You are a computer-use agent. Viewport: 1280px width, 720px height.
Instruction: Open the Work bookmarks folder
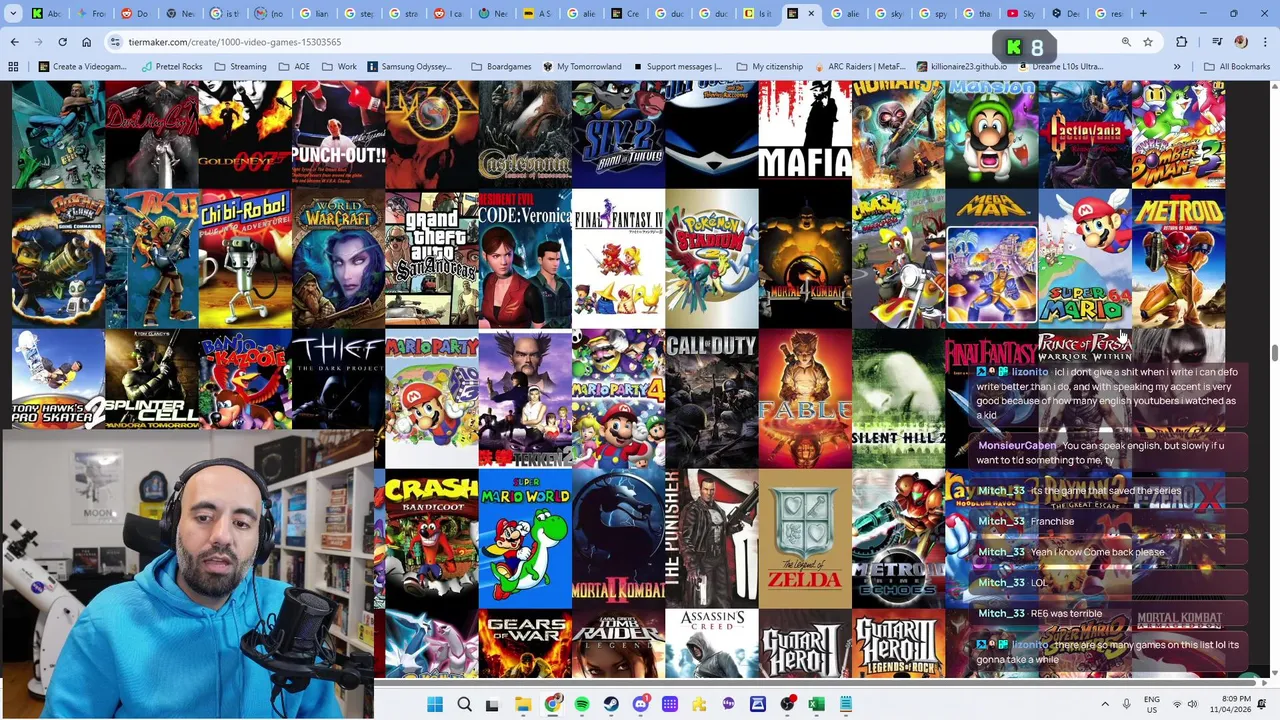coord(339,67)
